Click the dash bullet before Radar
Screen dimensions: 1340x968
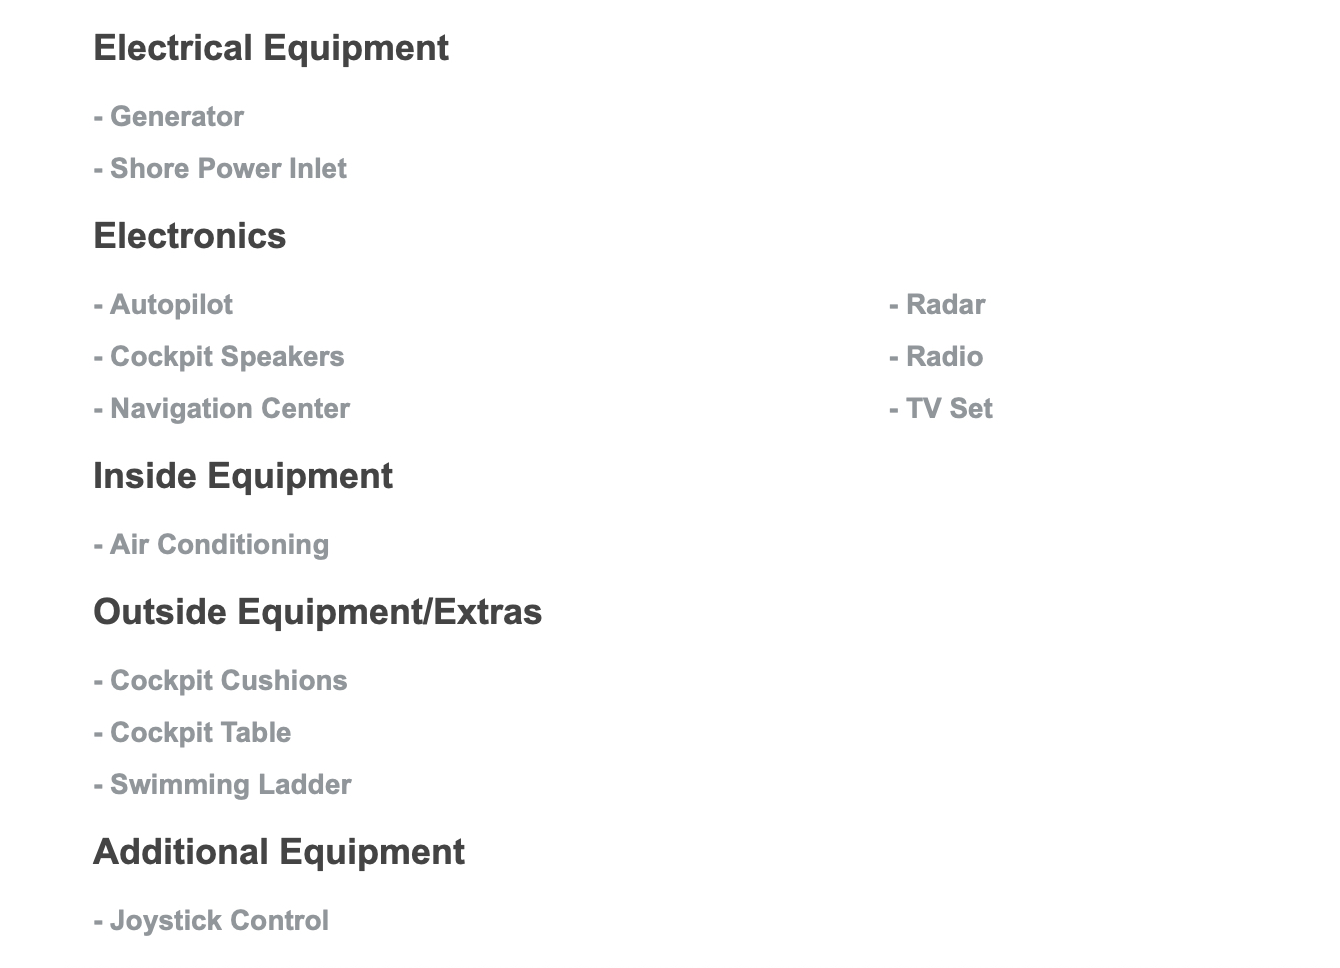point(894,306)
